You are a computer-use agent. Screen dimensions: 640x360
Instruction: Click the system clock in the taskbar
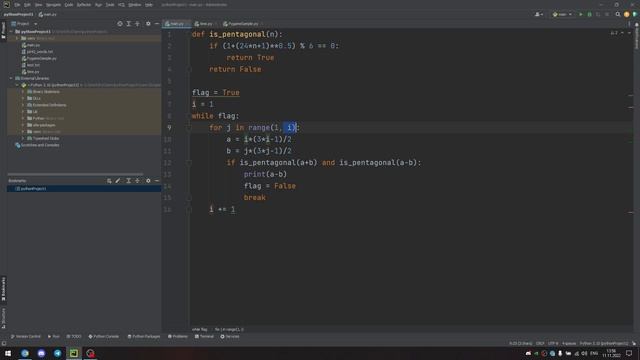point(611,353)
